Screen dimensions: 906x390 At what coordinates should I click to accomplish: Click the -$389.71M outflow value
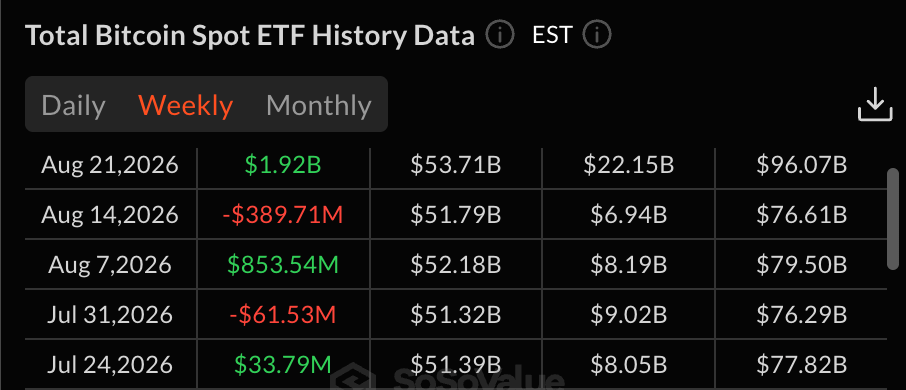[x=283, y=216]
